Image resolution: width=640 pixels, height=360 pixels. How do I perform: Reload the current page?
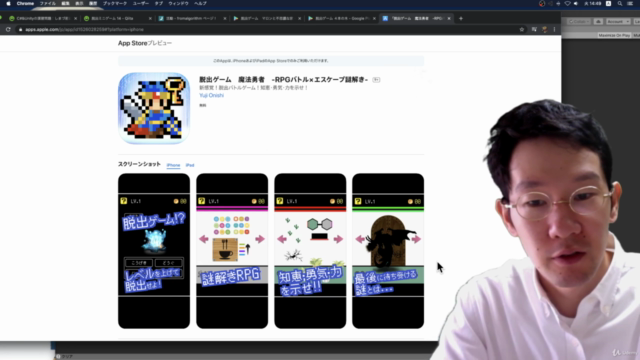point(8,29)
